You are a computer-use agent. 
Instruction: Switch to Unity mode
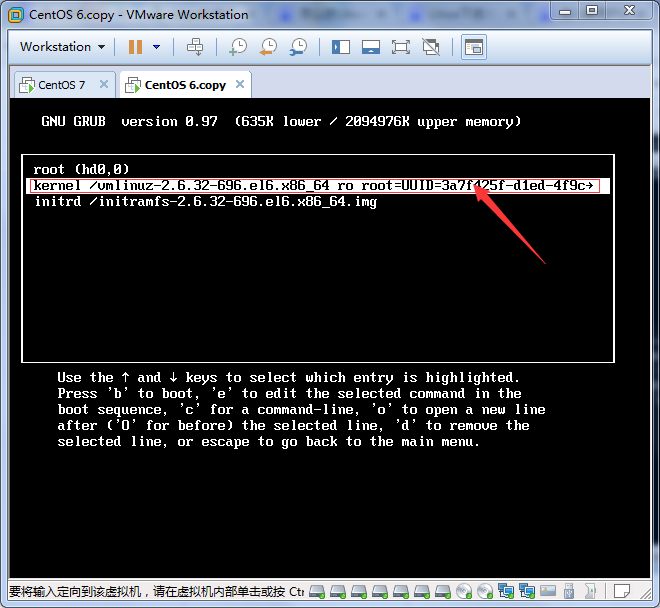coord(431,47)
